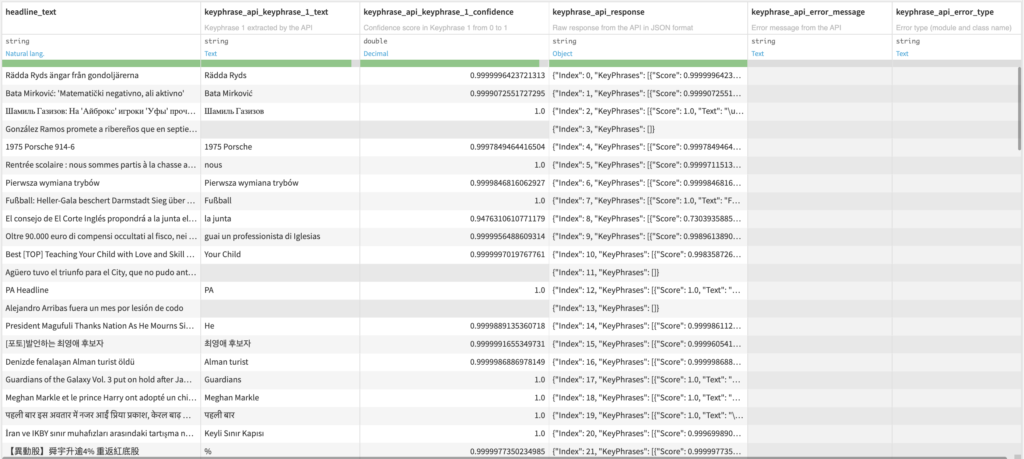Viewport: 1024px width, 459px height.
Task: Click the gray validity bar under error_message column
Action: [820, 63]
